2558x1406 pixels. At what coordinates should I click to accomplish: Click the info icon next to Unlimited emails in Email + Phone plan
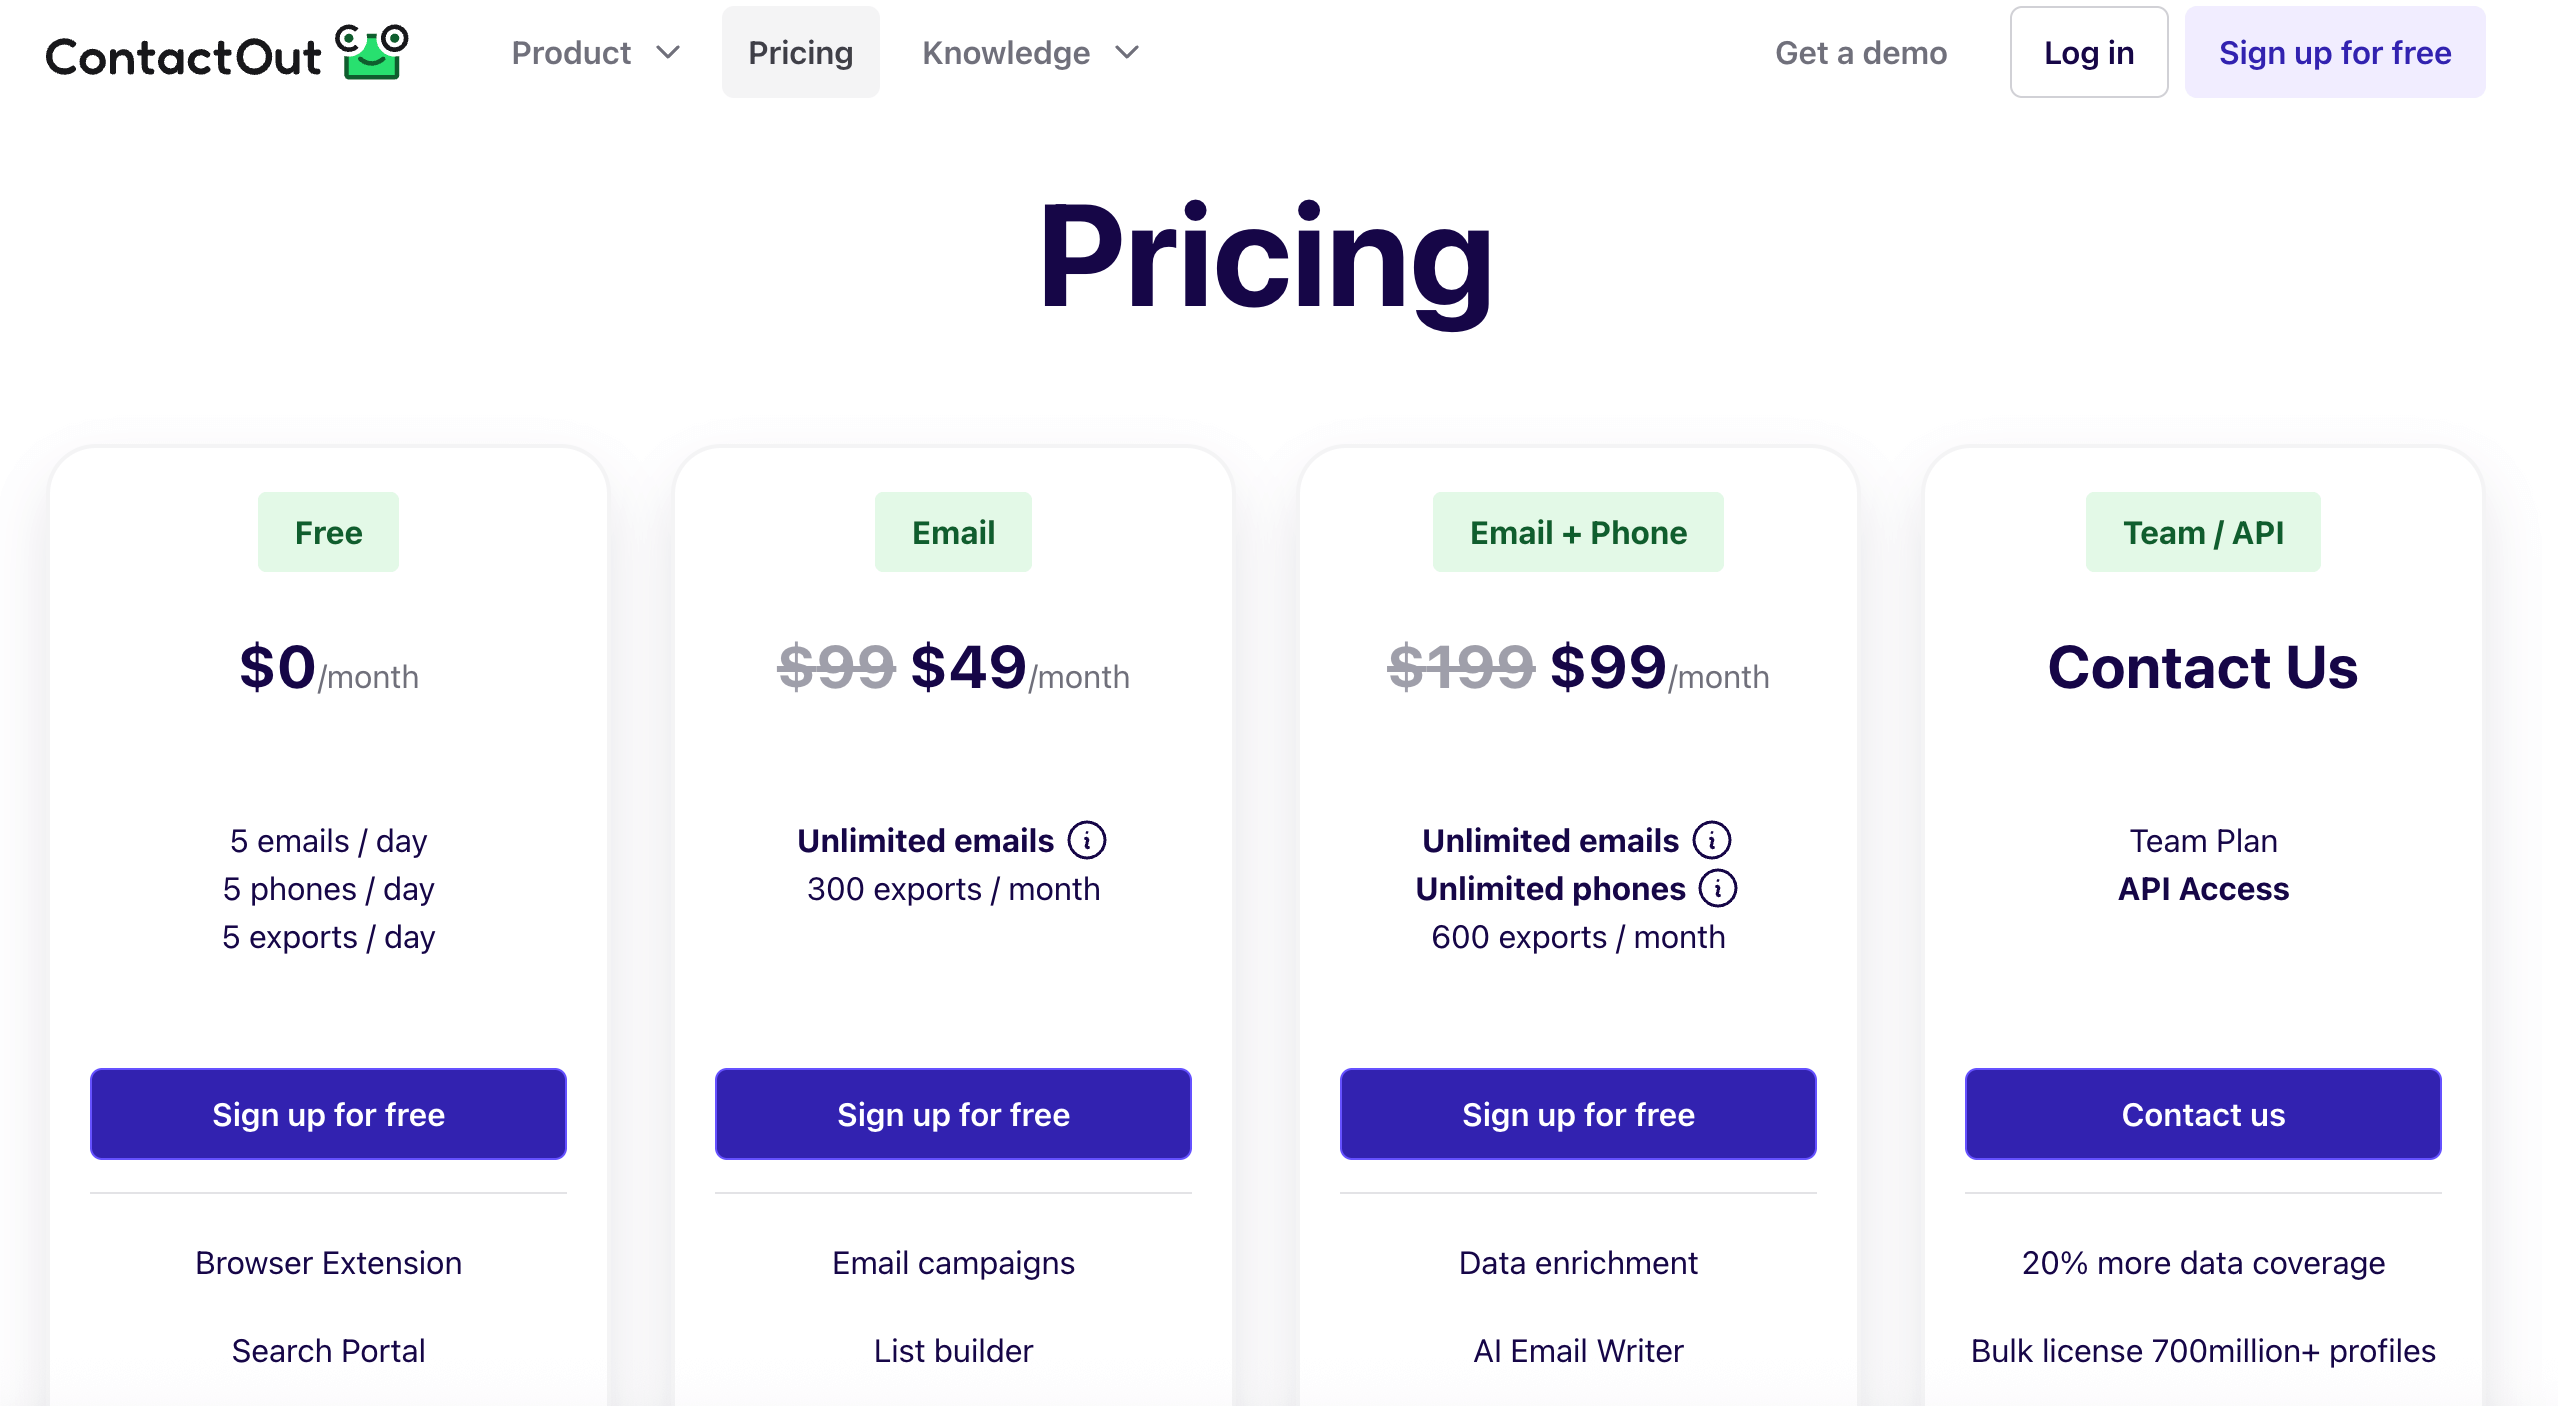[1712, 840]
